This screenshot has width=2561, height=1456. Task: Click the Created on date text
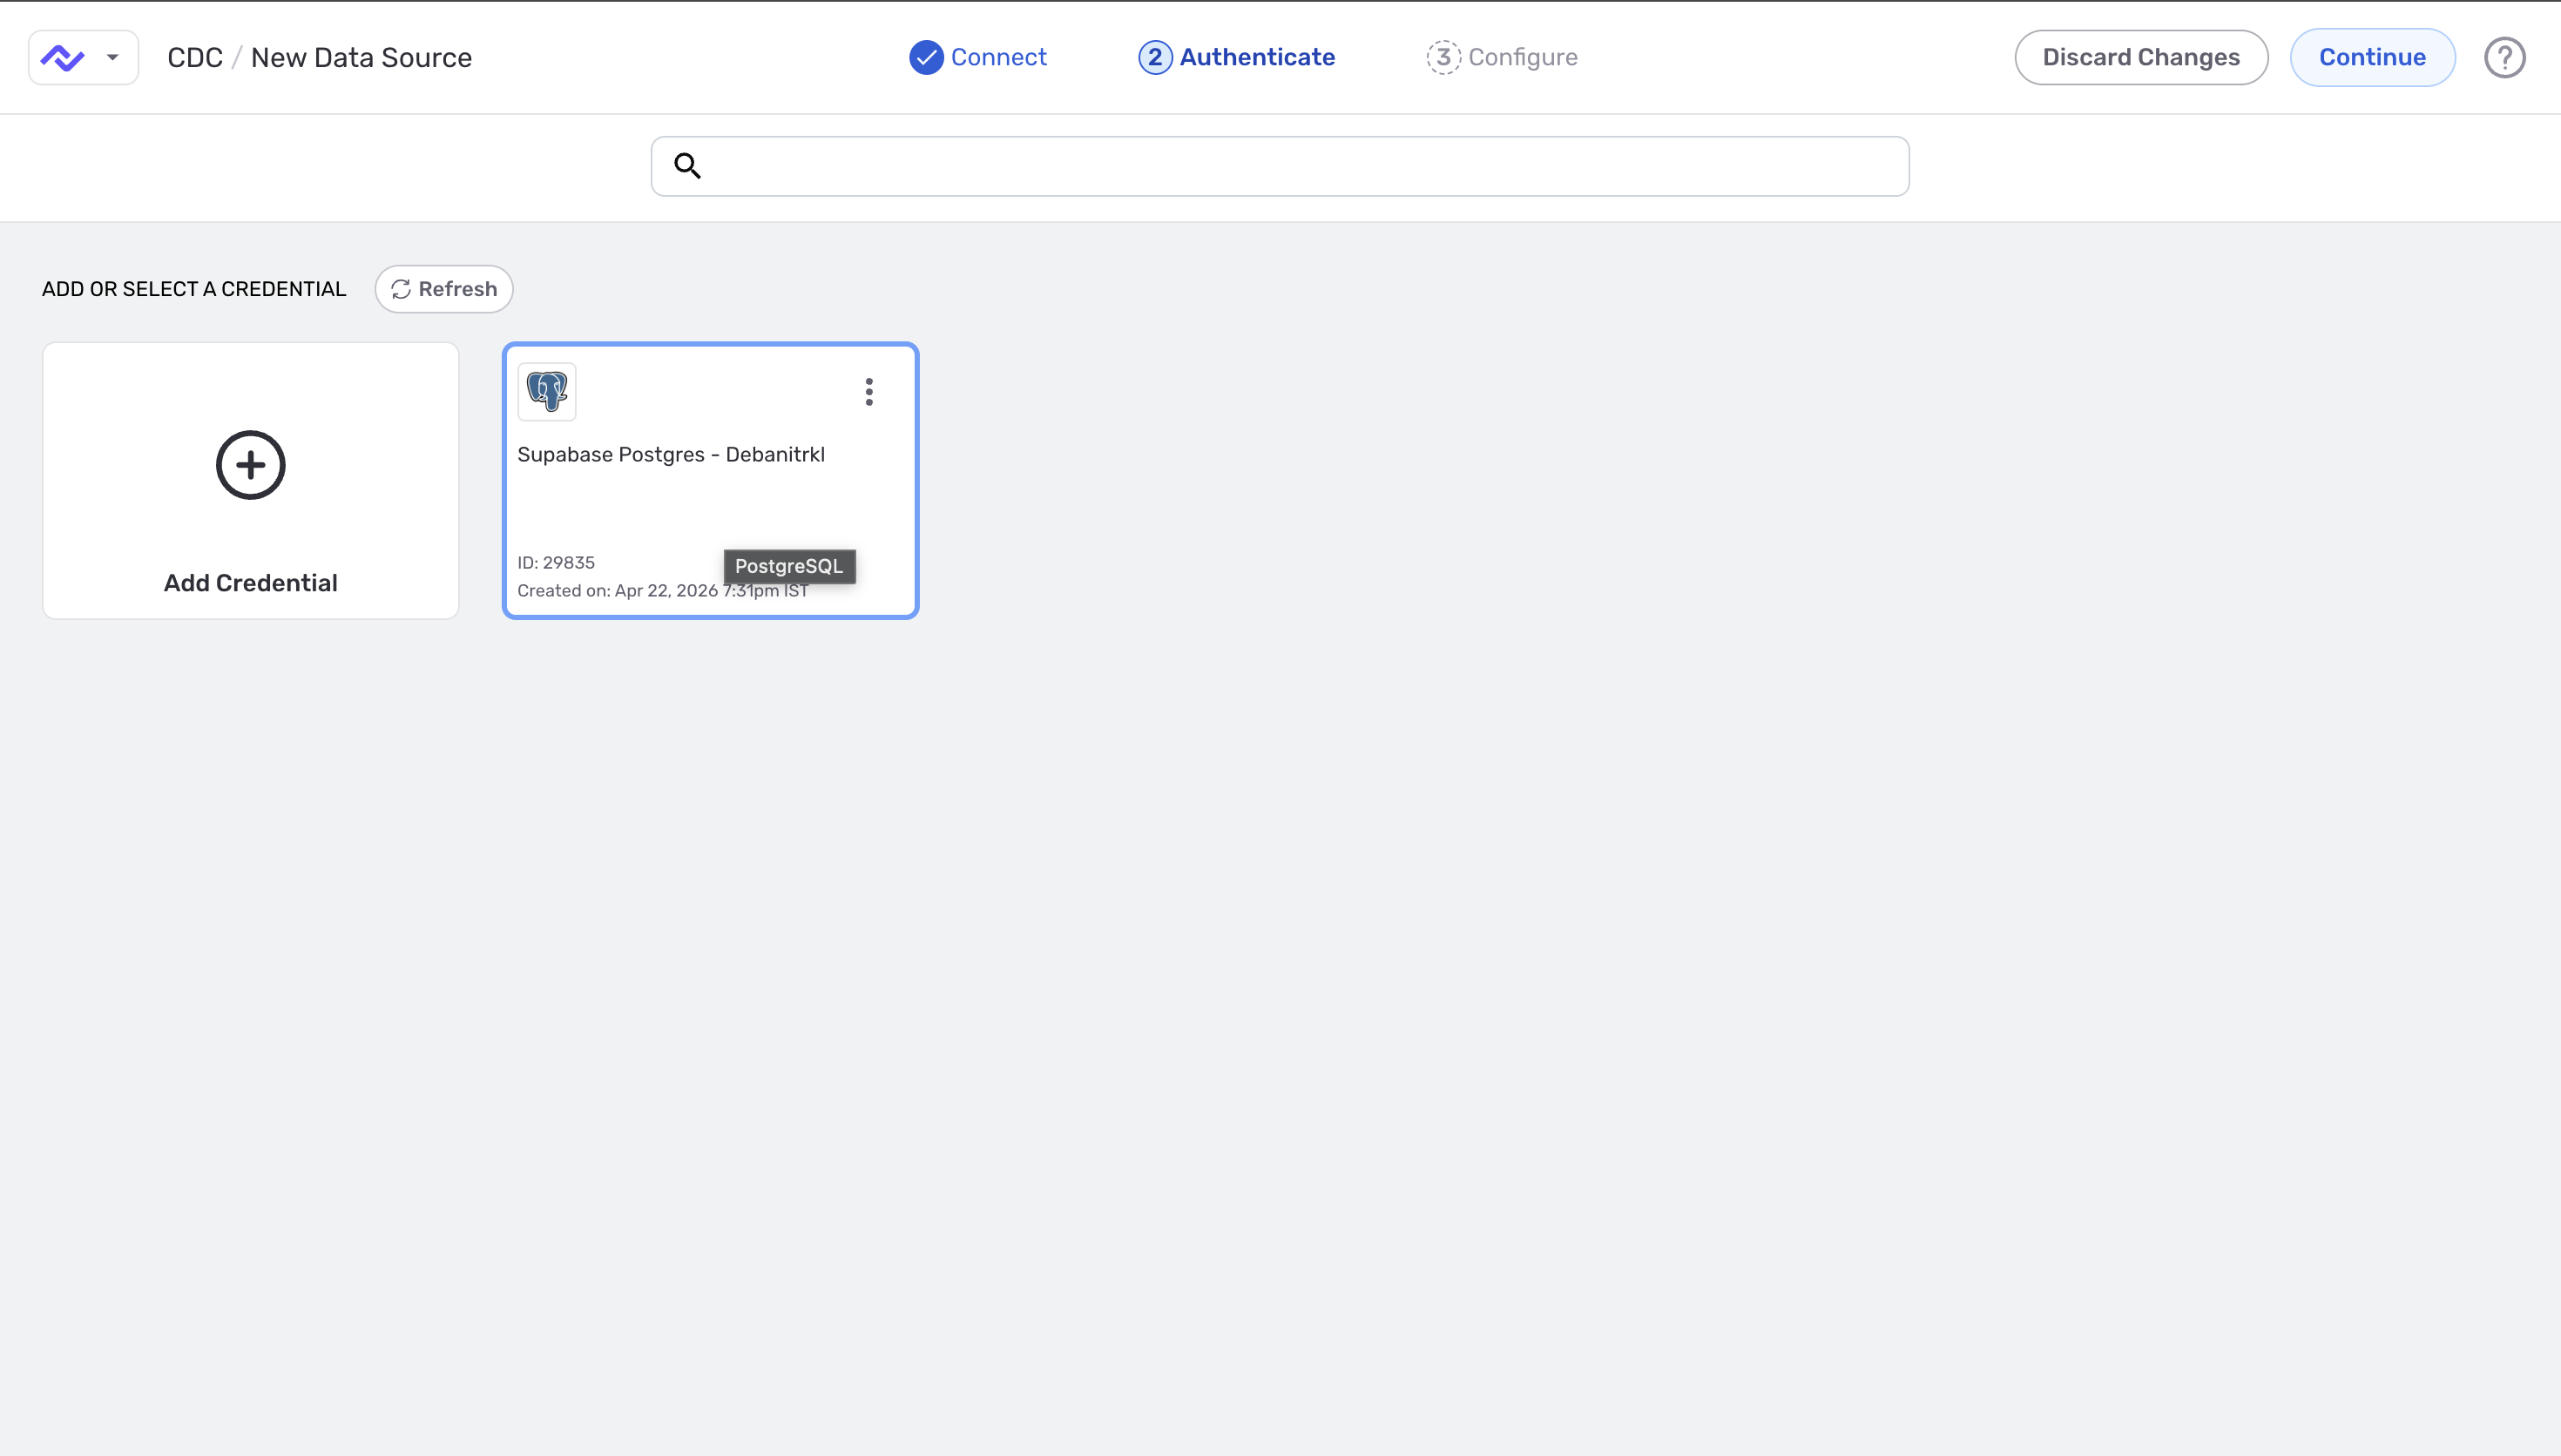pyautogui.click(x=662, y=591)
